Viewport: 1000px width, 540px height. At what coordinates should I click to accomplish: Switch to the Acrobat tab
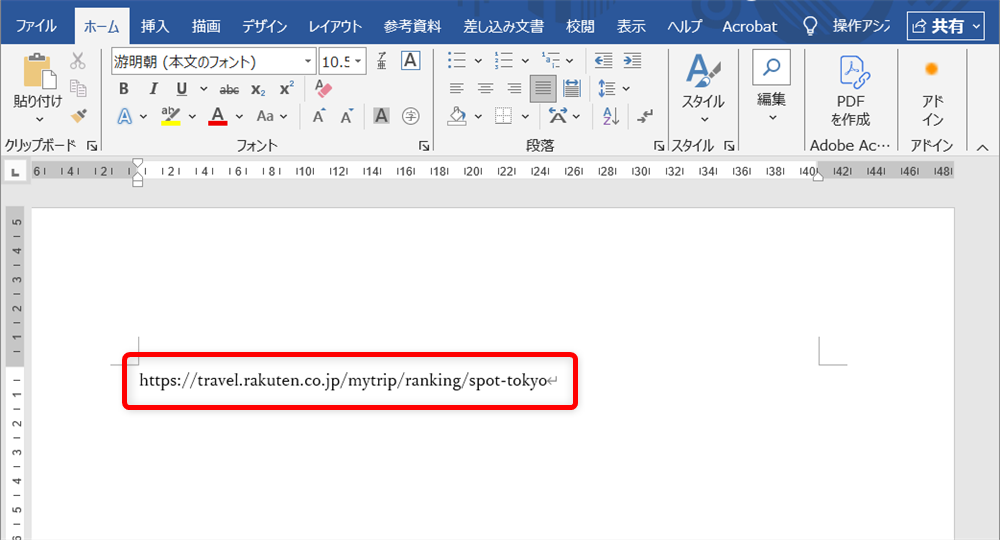tap(749, 26)
